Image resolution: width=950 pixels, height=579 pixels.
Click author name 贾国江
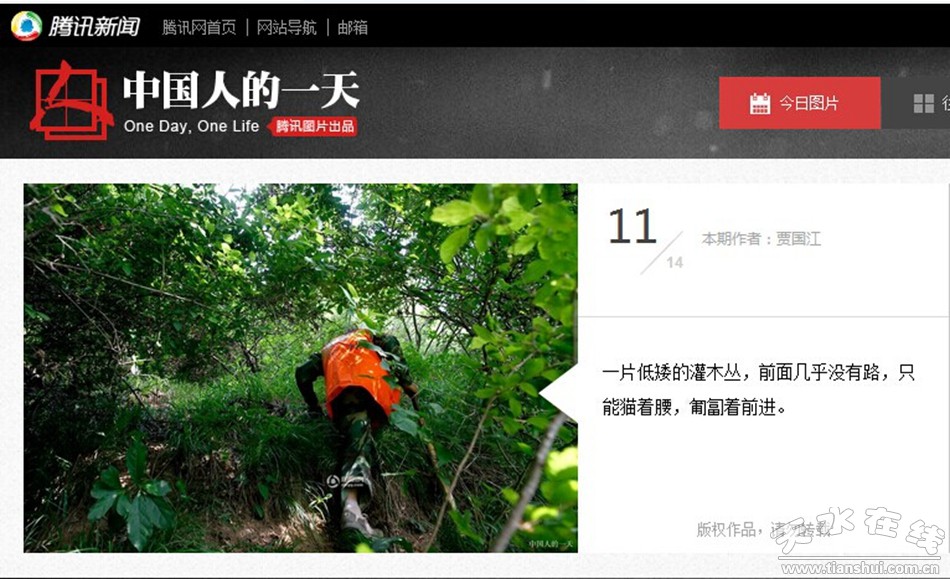[799, 239]
